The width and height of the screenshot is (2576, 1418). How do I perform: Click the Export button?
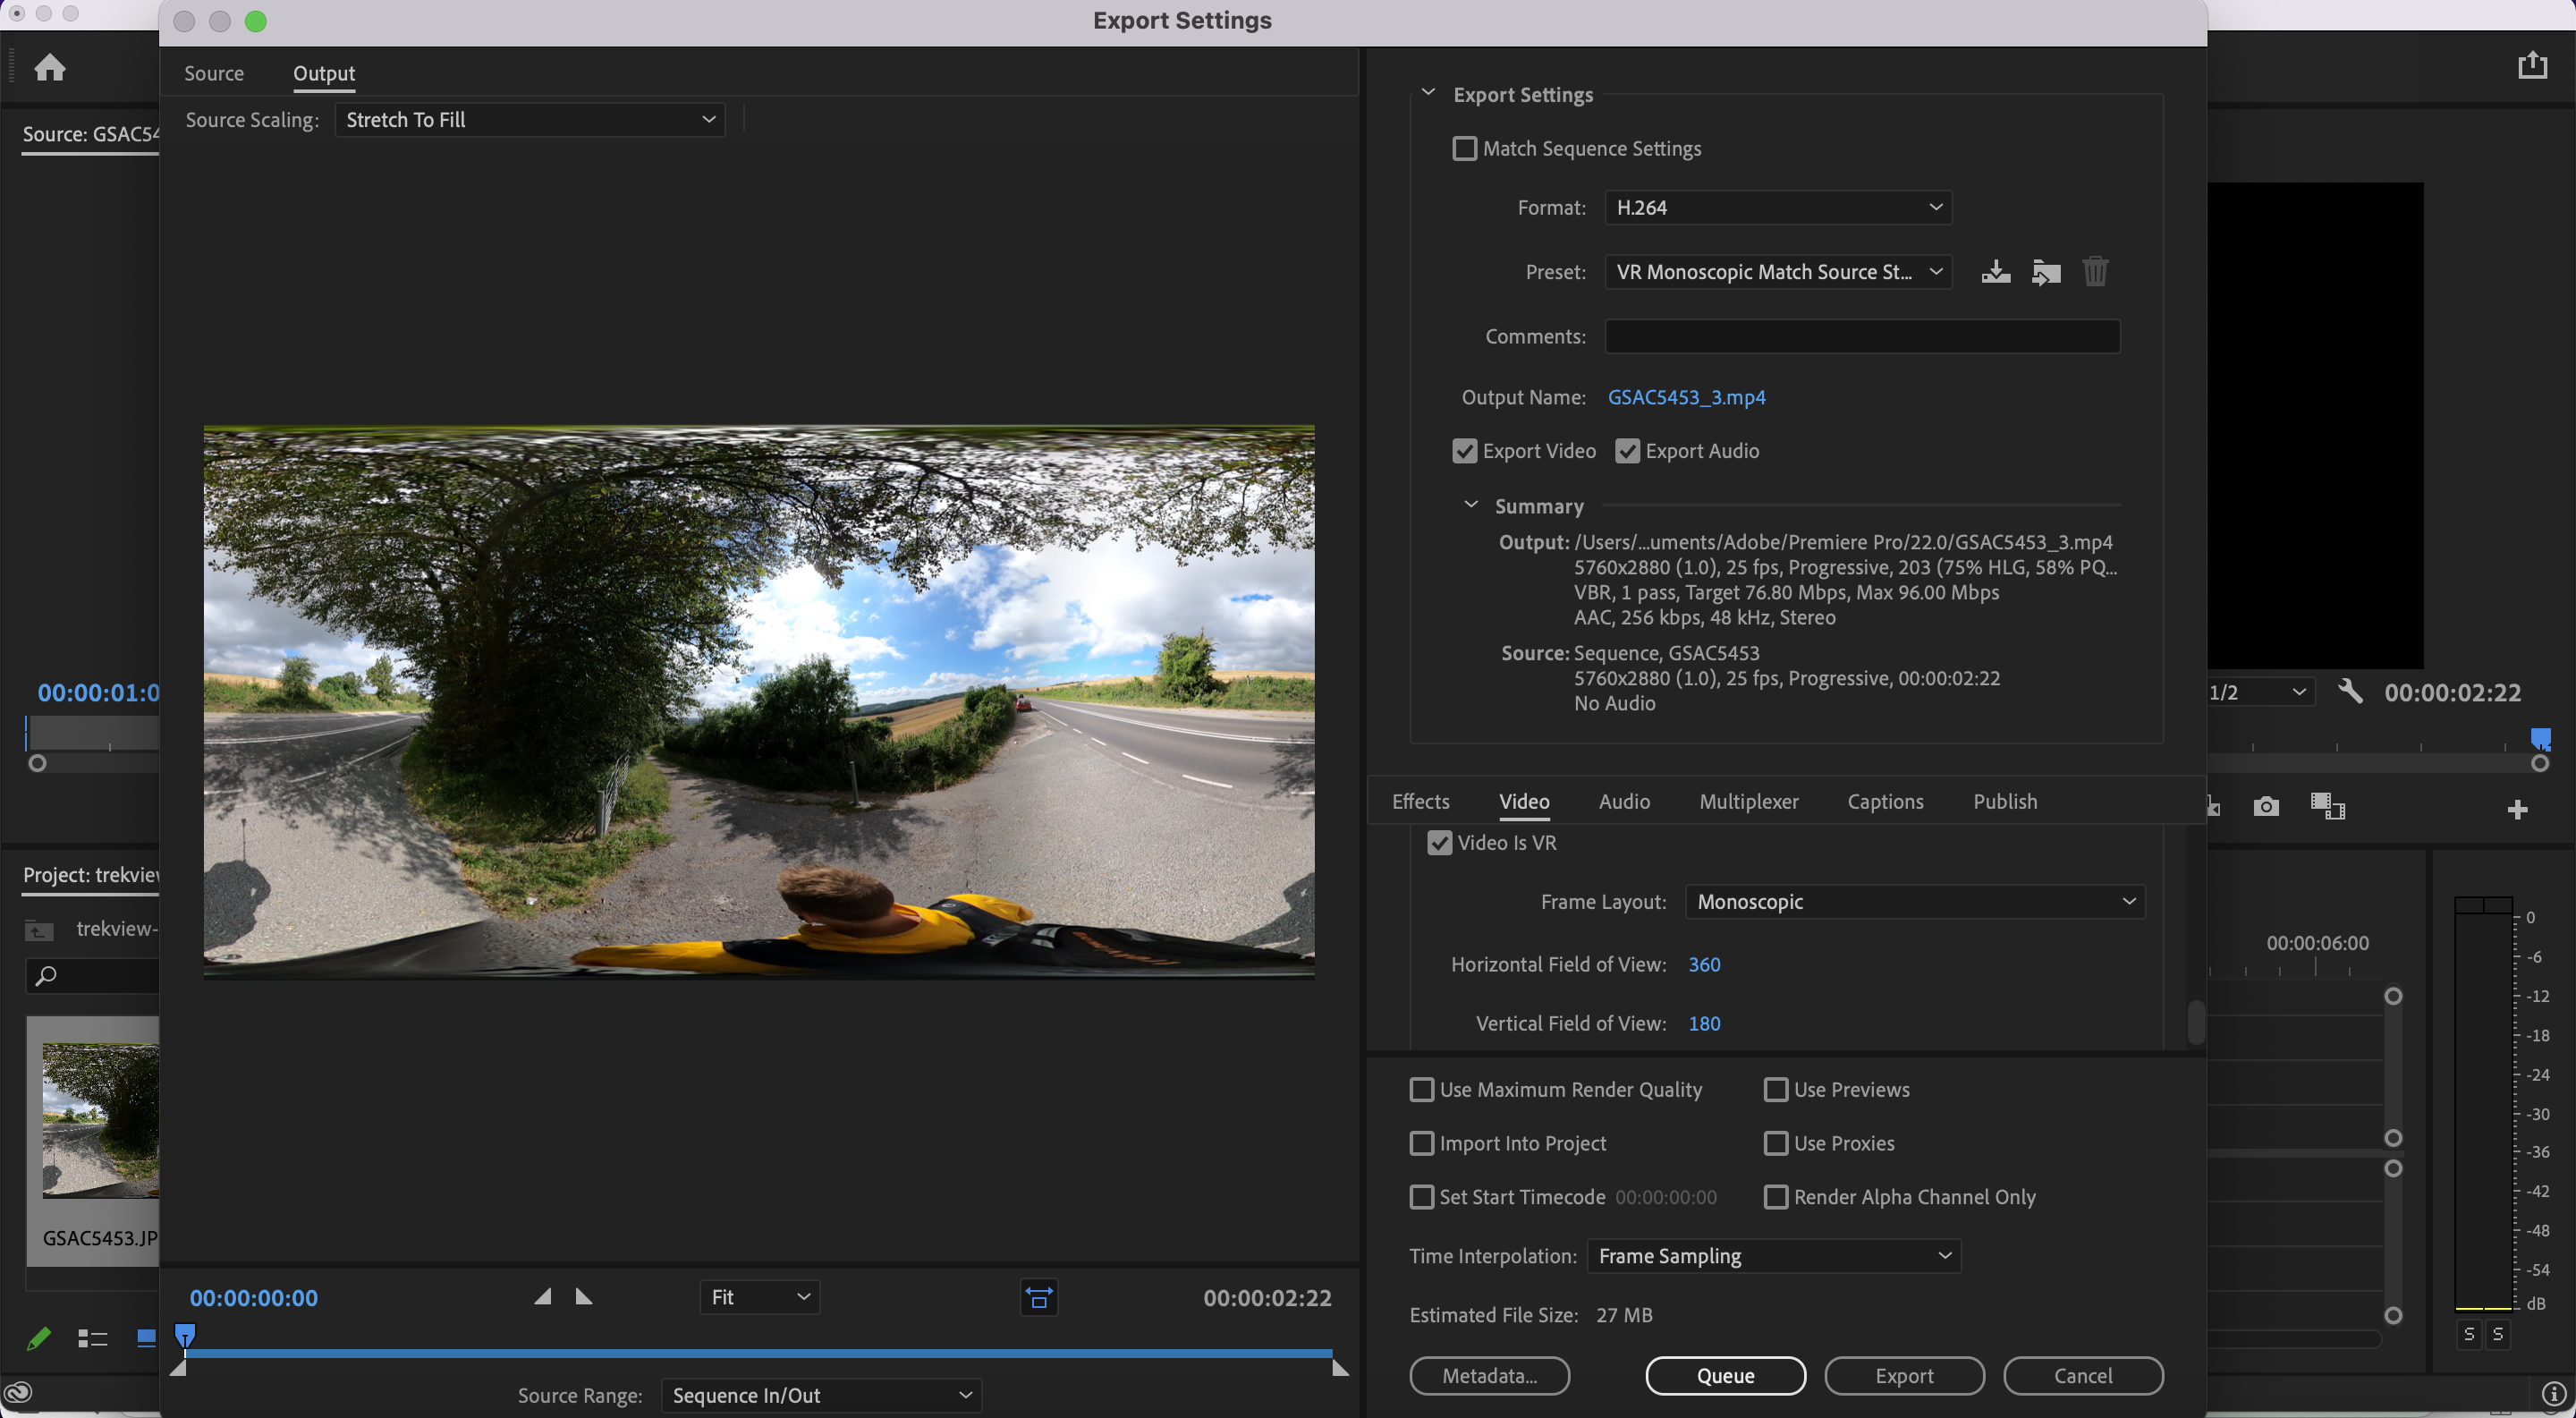point(1904,1376)
